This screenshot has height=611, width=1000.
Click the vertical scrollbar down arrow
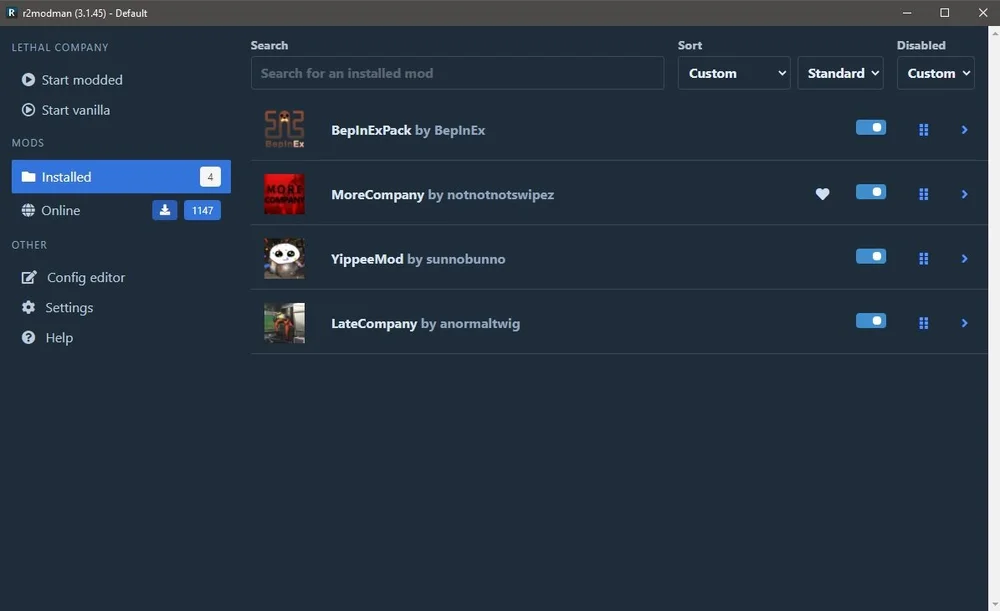(x=994, y=604)
